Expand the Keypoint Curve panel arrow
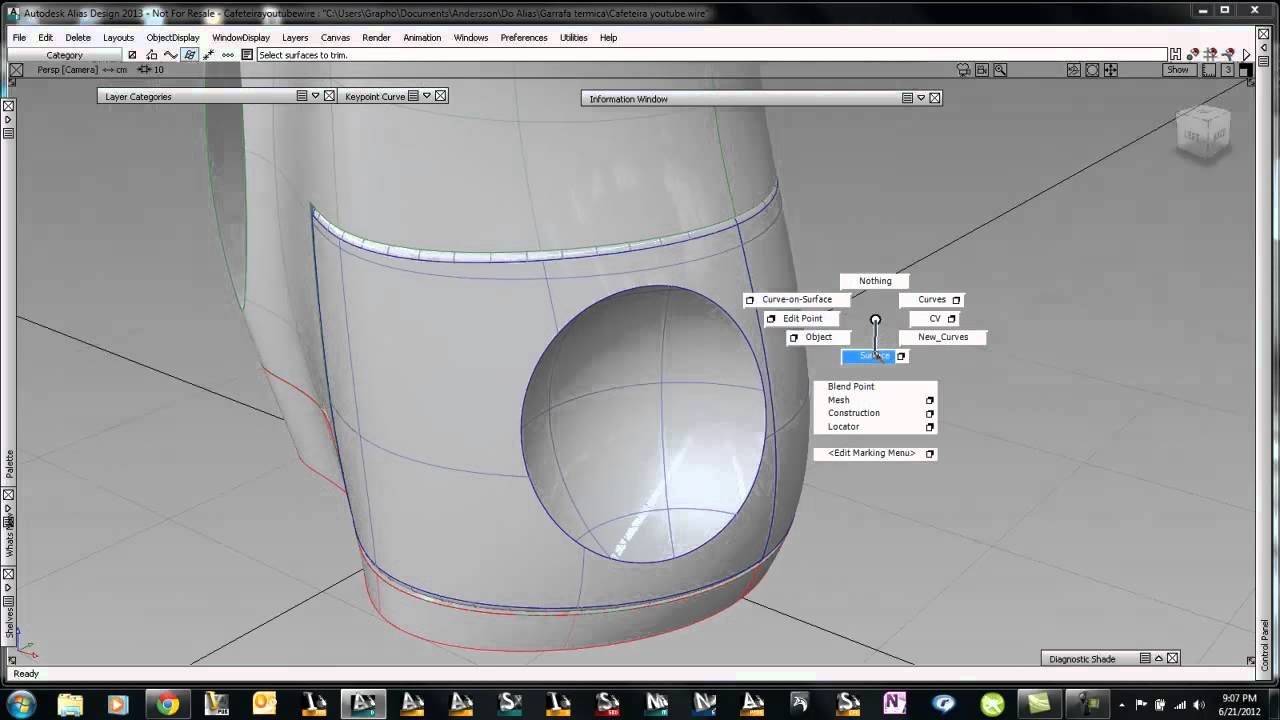Viewport: 1280px width, 720px height. point(426,96)
